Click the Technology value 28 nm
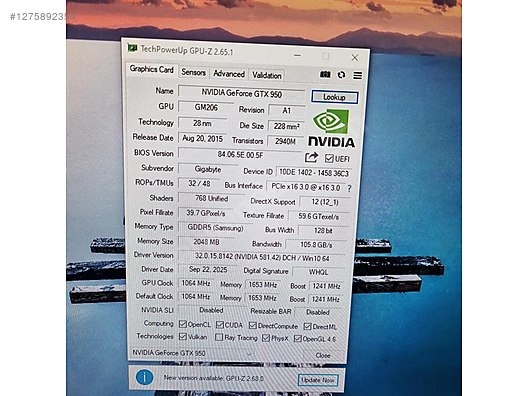528x396 pixels. (x=202, y=123)
